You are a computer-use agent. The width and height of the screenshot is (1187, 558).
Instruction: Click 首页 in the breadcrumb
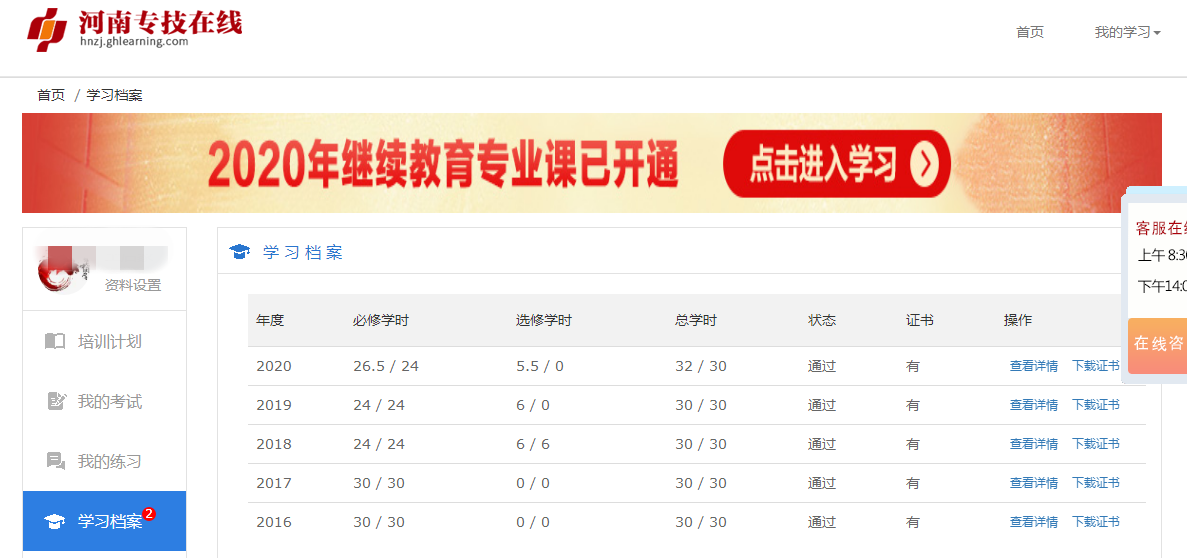tap(51, 95)
